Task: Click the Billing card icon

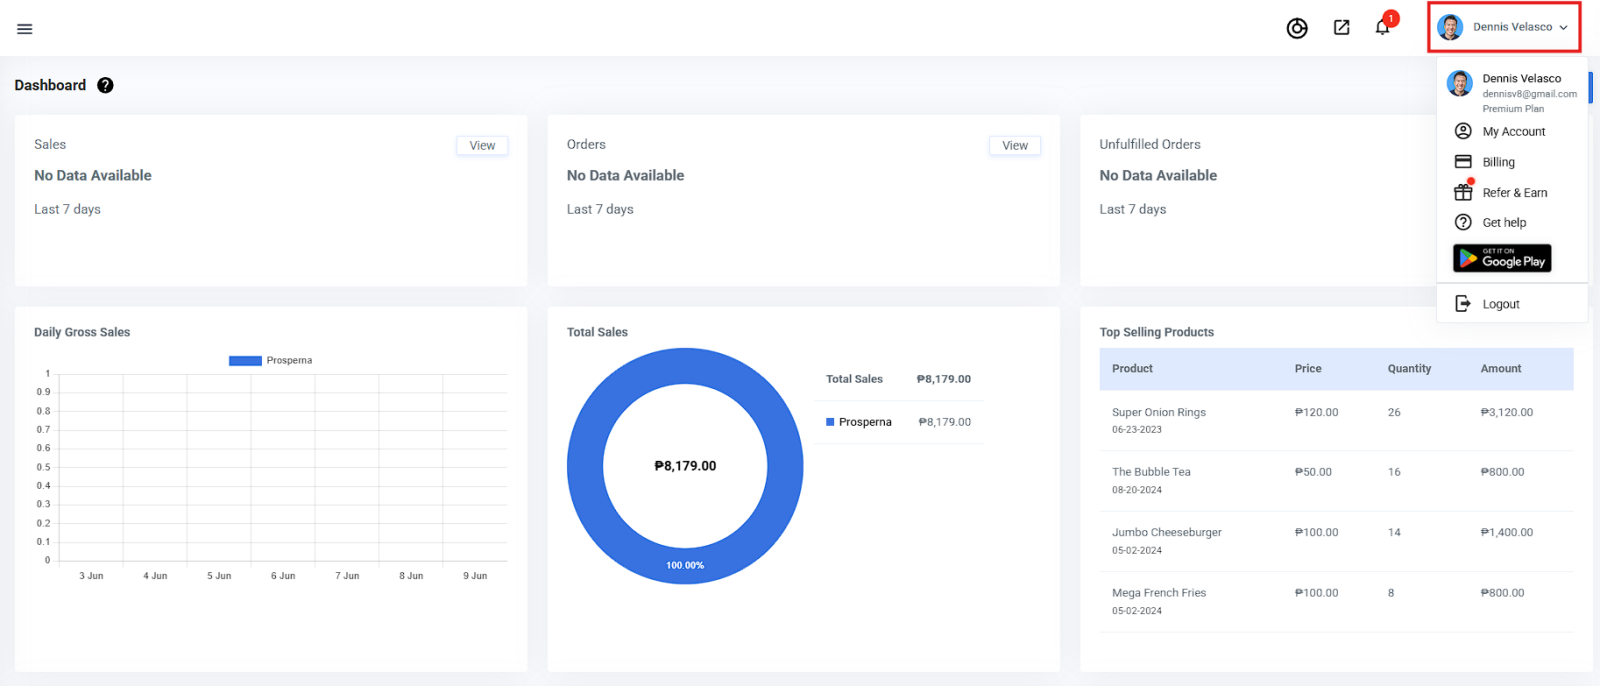Action: (x=1463, y=161)
